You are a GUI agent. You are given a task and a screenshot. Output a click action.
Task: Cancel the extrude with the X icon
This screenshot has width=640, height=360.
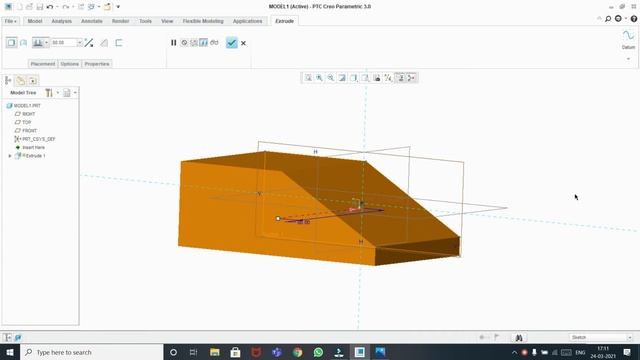[x=243, y=43]
